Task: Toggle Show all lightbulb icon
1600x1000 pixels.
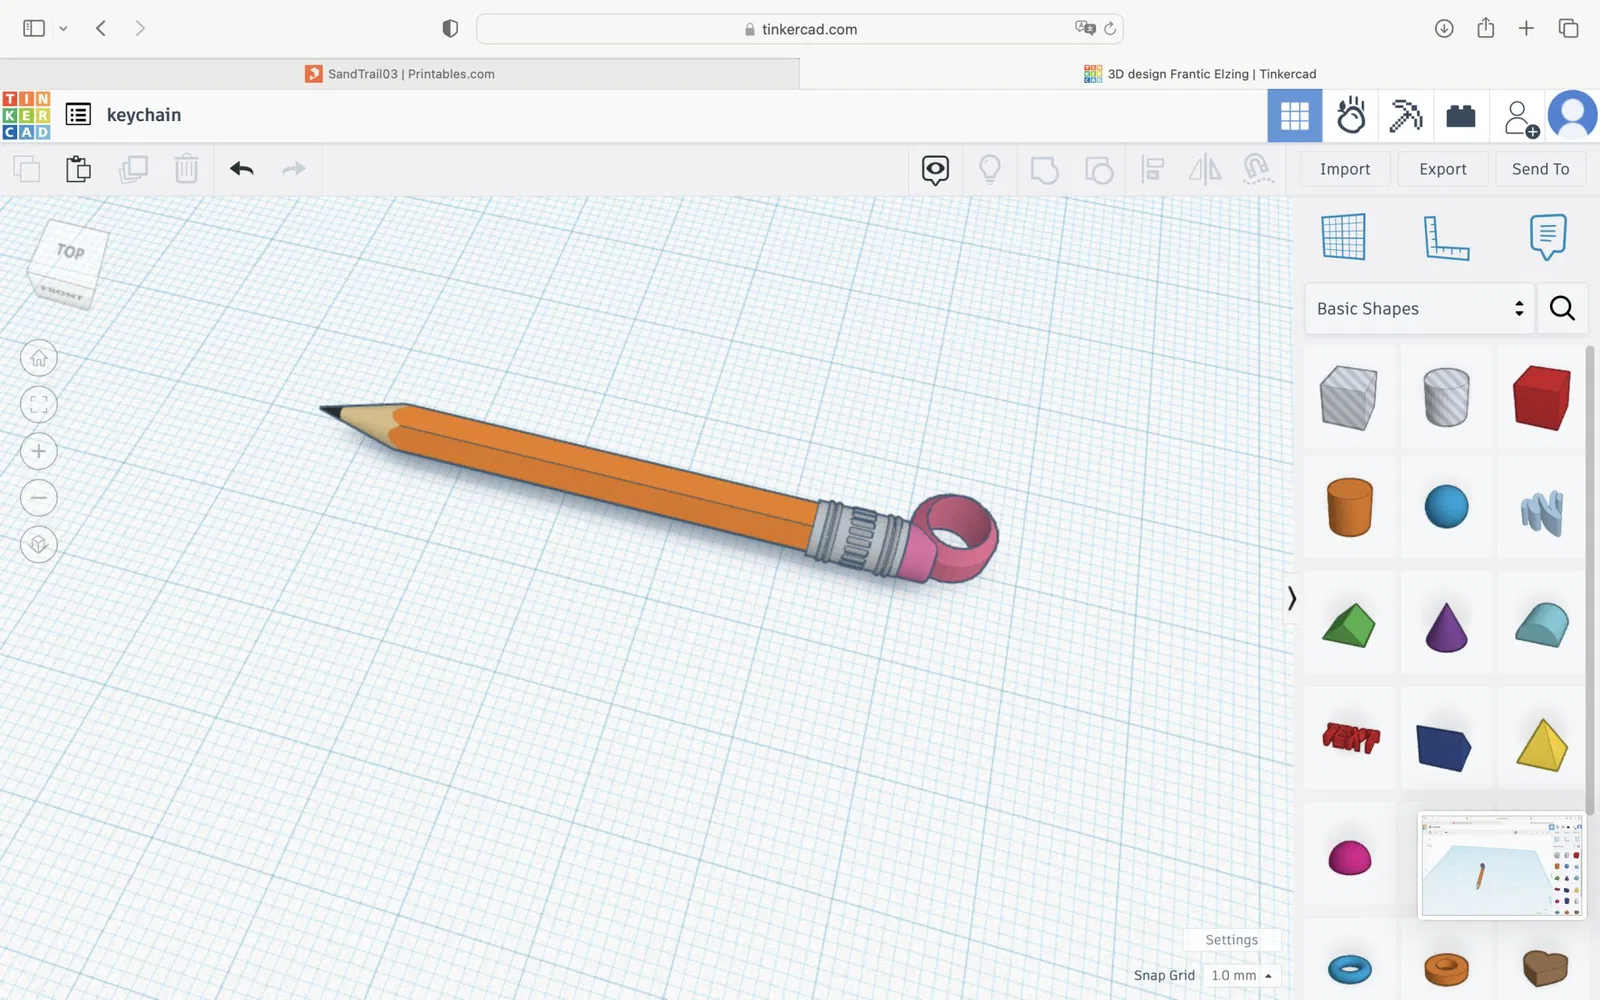Action: 989,169
